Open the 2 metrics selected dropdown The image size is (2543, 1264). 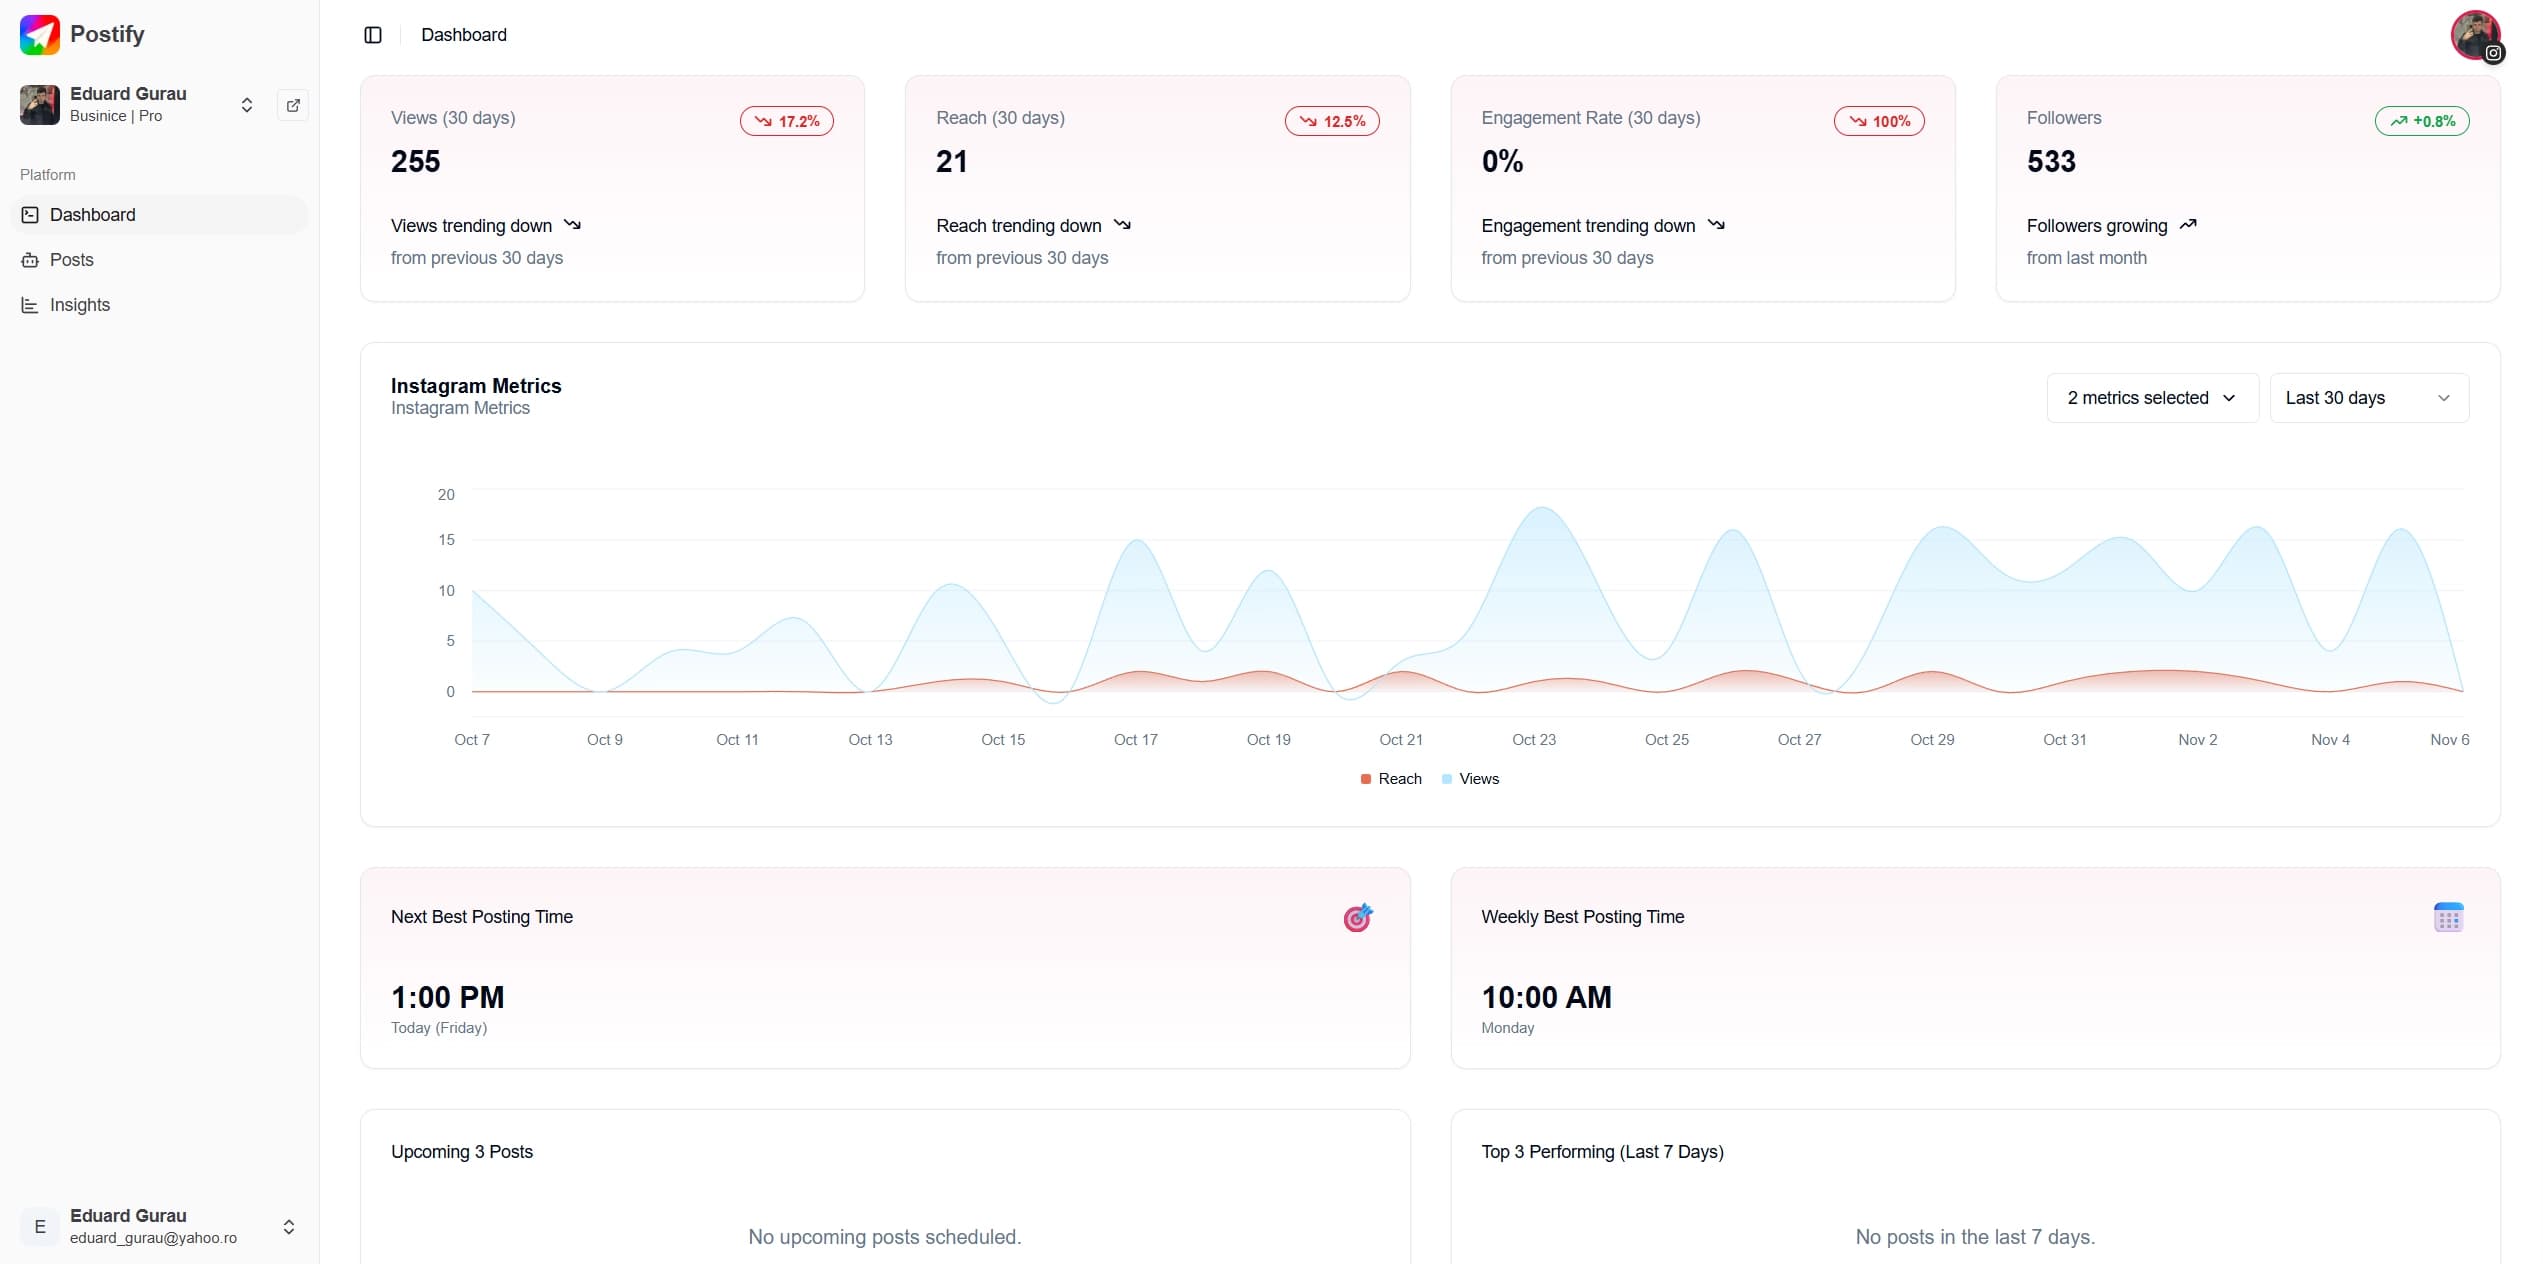2150,397
